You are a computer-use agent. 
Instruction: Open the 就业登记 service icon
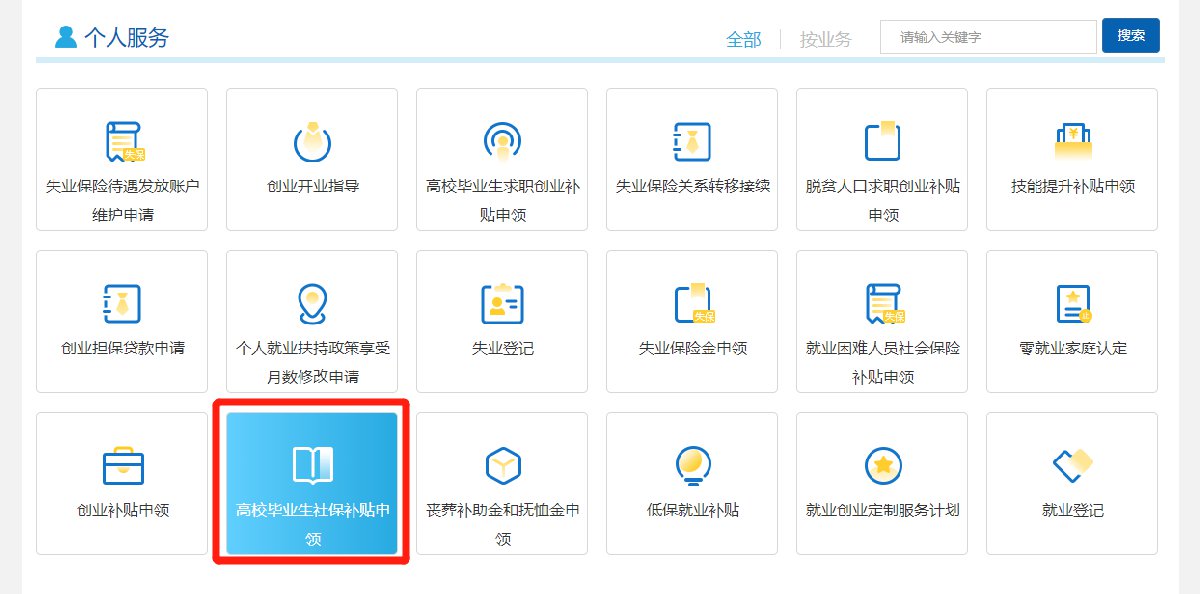coord(1072,466)
